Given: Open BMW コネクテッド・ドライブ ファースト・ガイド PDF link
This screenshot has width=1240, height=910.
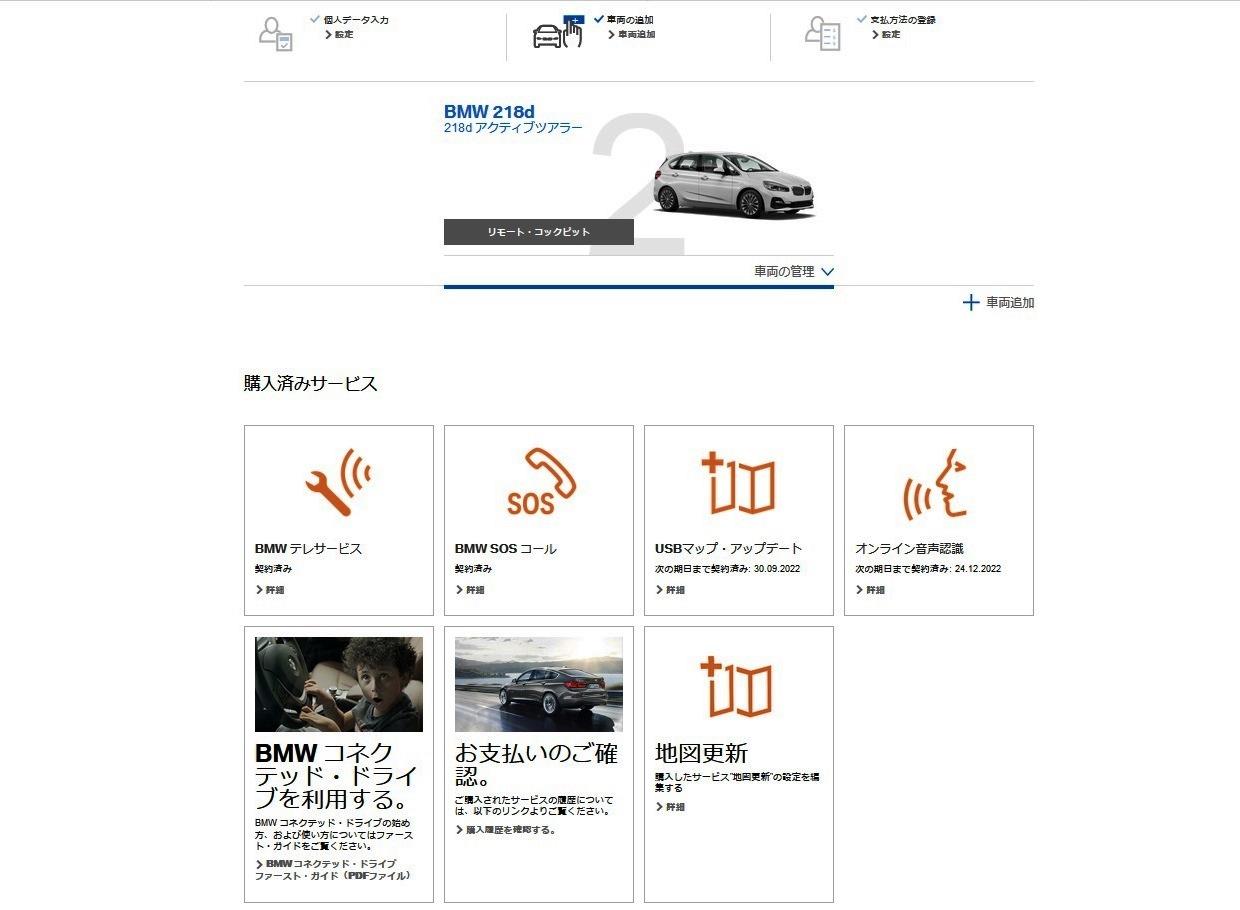Looking at the screenshot, I should 333,869.
